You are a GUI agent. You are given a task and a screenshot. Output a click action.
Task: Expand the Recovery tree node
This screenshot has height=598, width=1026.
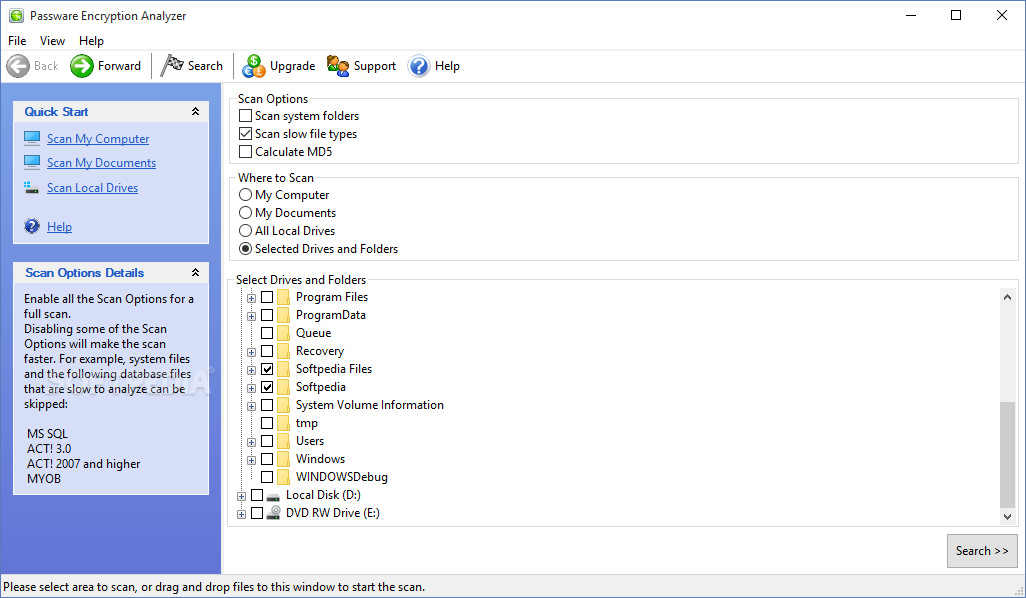tap(251, 352)
